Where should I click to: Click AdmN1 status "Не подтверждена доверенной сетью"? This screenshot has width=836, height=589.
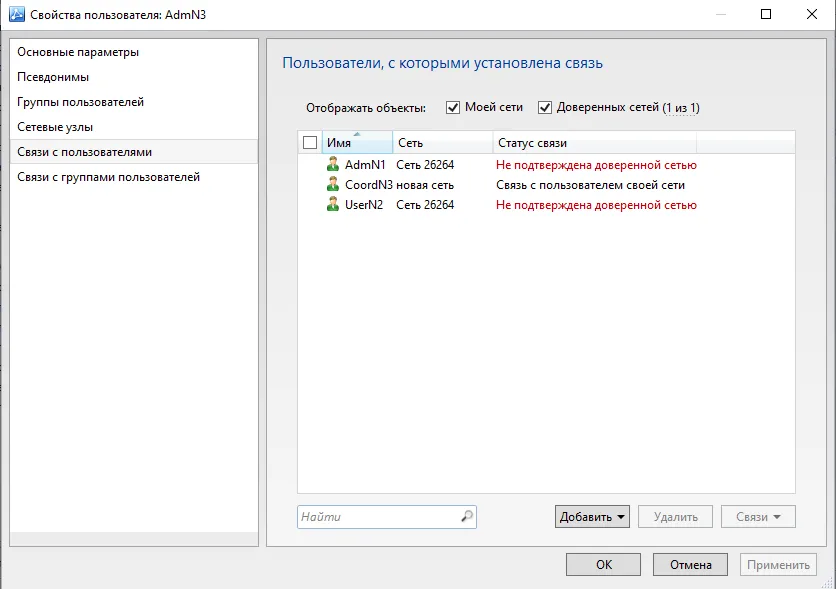tap(596, 165)
